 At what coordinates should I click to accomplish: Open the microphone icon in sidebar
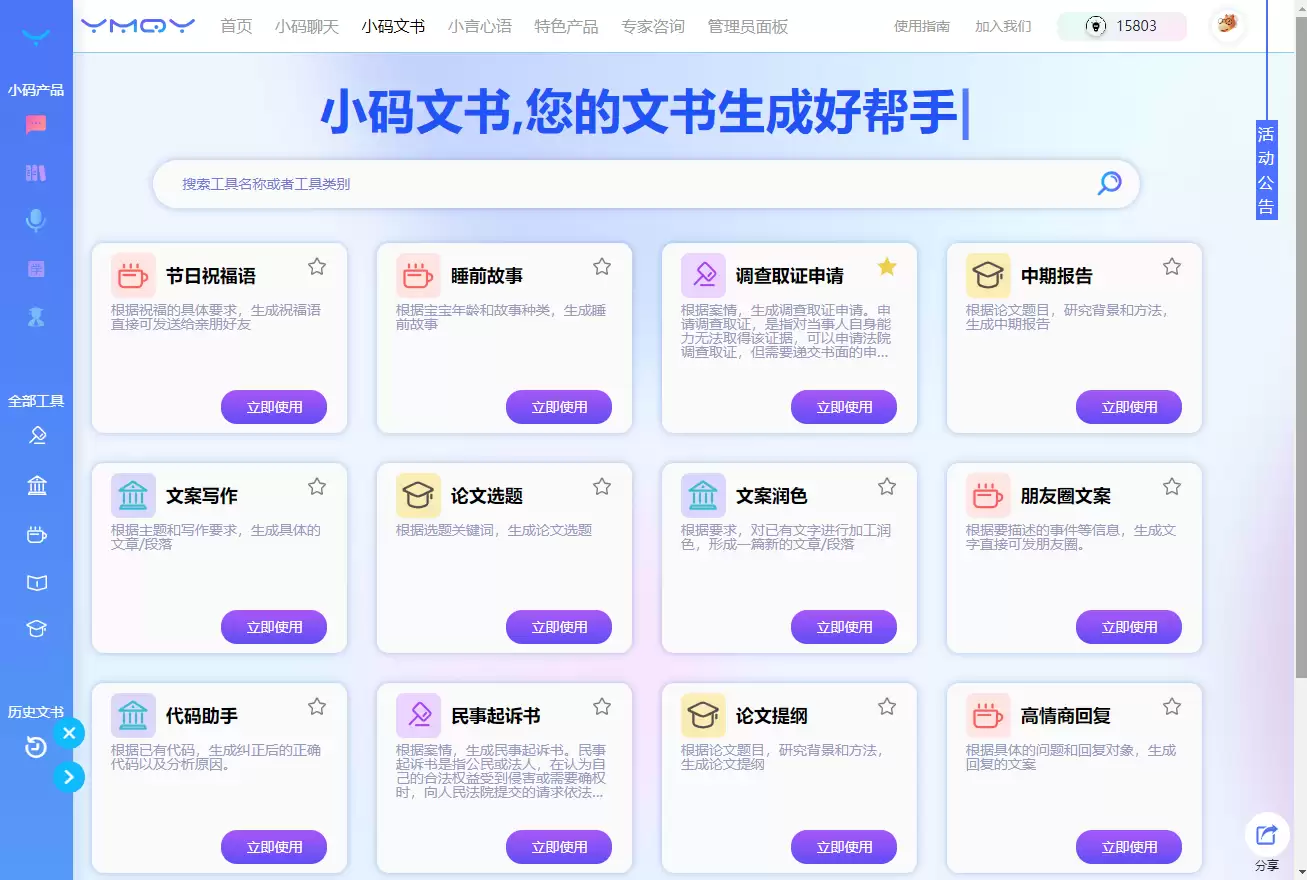click(36, 221)
